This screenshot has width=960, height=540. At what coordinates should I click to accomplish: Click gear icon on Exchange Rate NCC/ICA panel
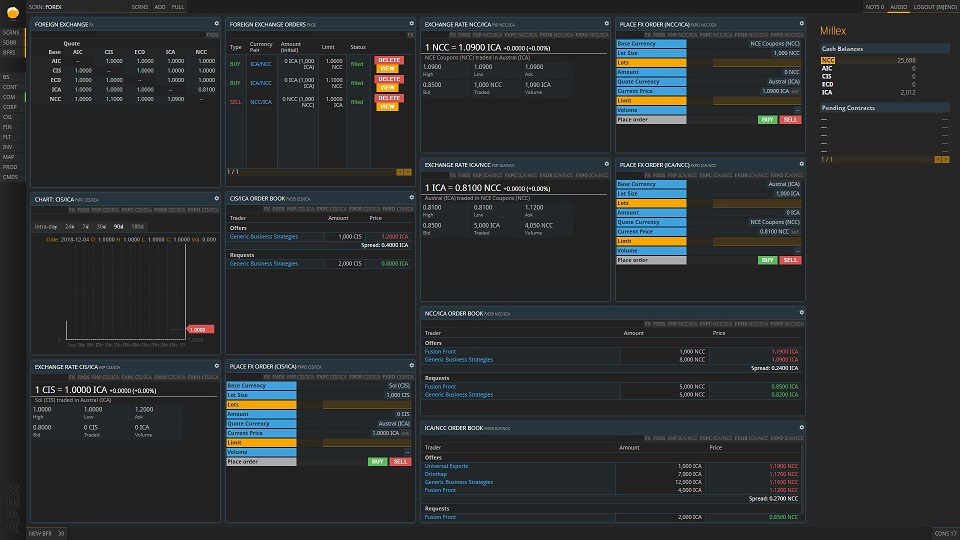click(606, 23)
